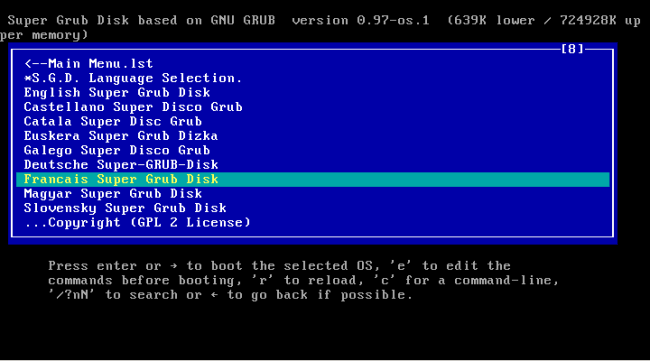The width and height of the screenshot is (650, 361).
Task: Pick 'Galego Super Disco Grub' entry
Action: tap(117, 150)
